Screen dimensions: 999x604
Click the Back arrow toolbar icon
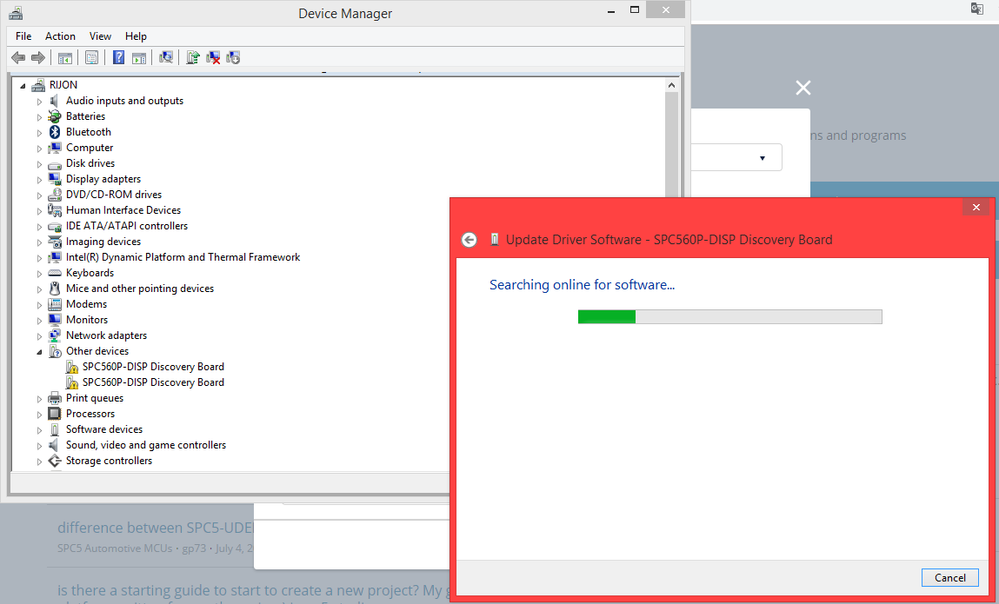18,58
